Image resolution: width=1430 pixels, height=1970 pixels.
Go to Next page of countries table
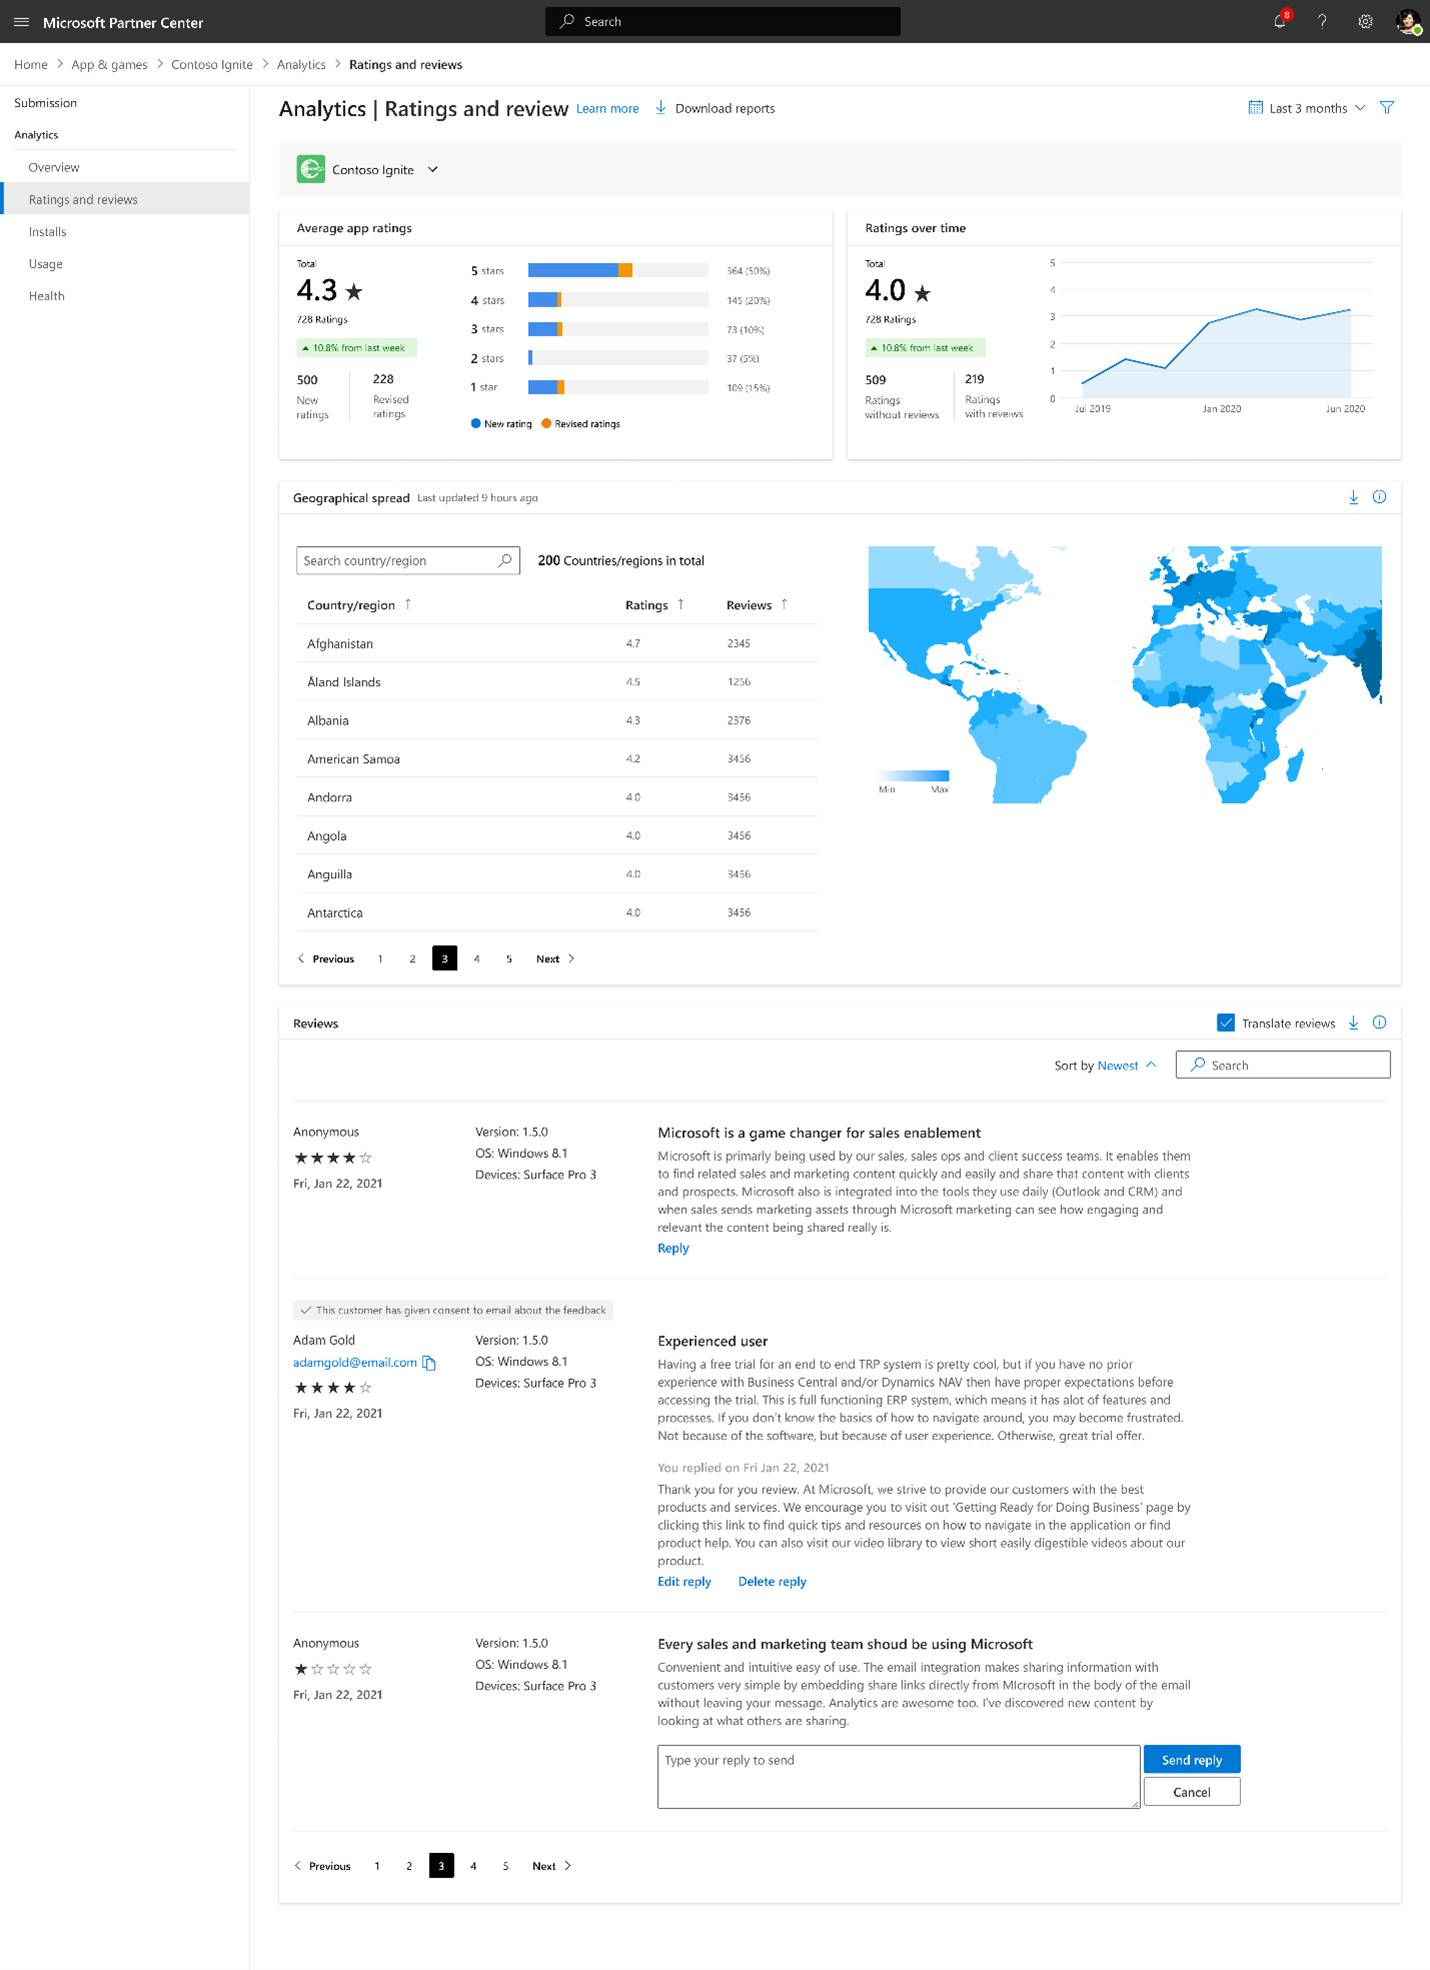[x=555, y=959]
